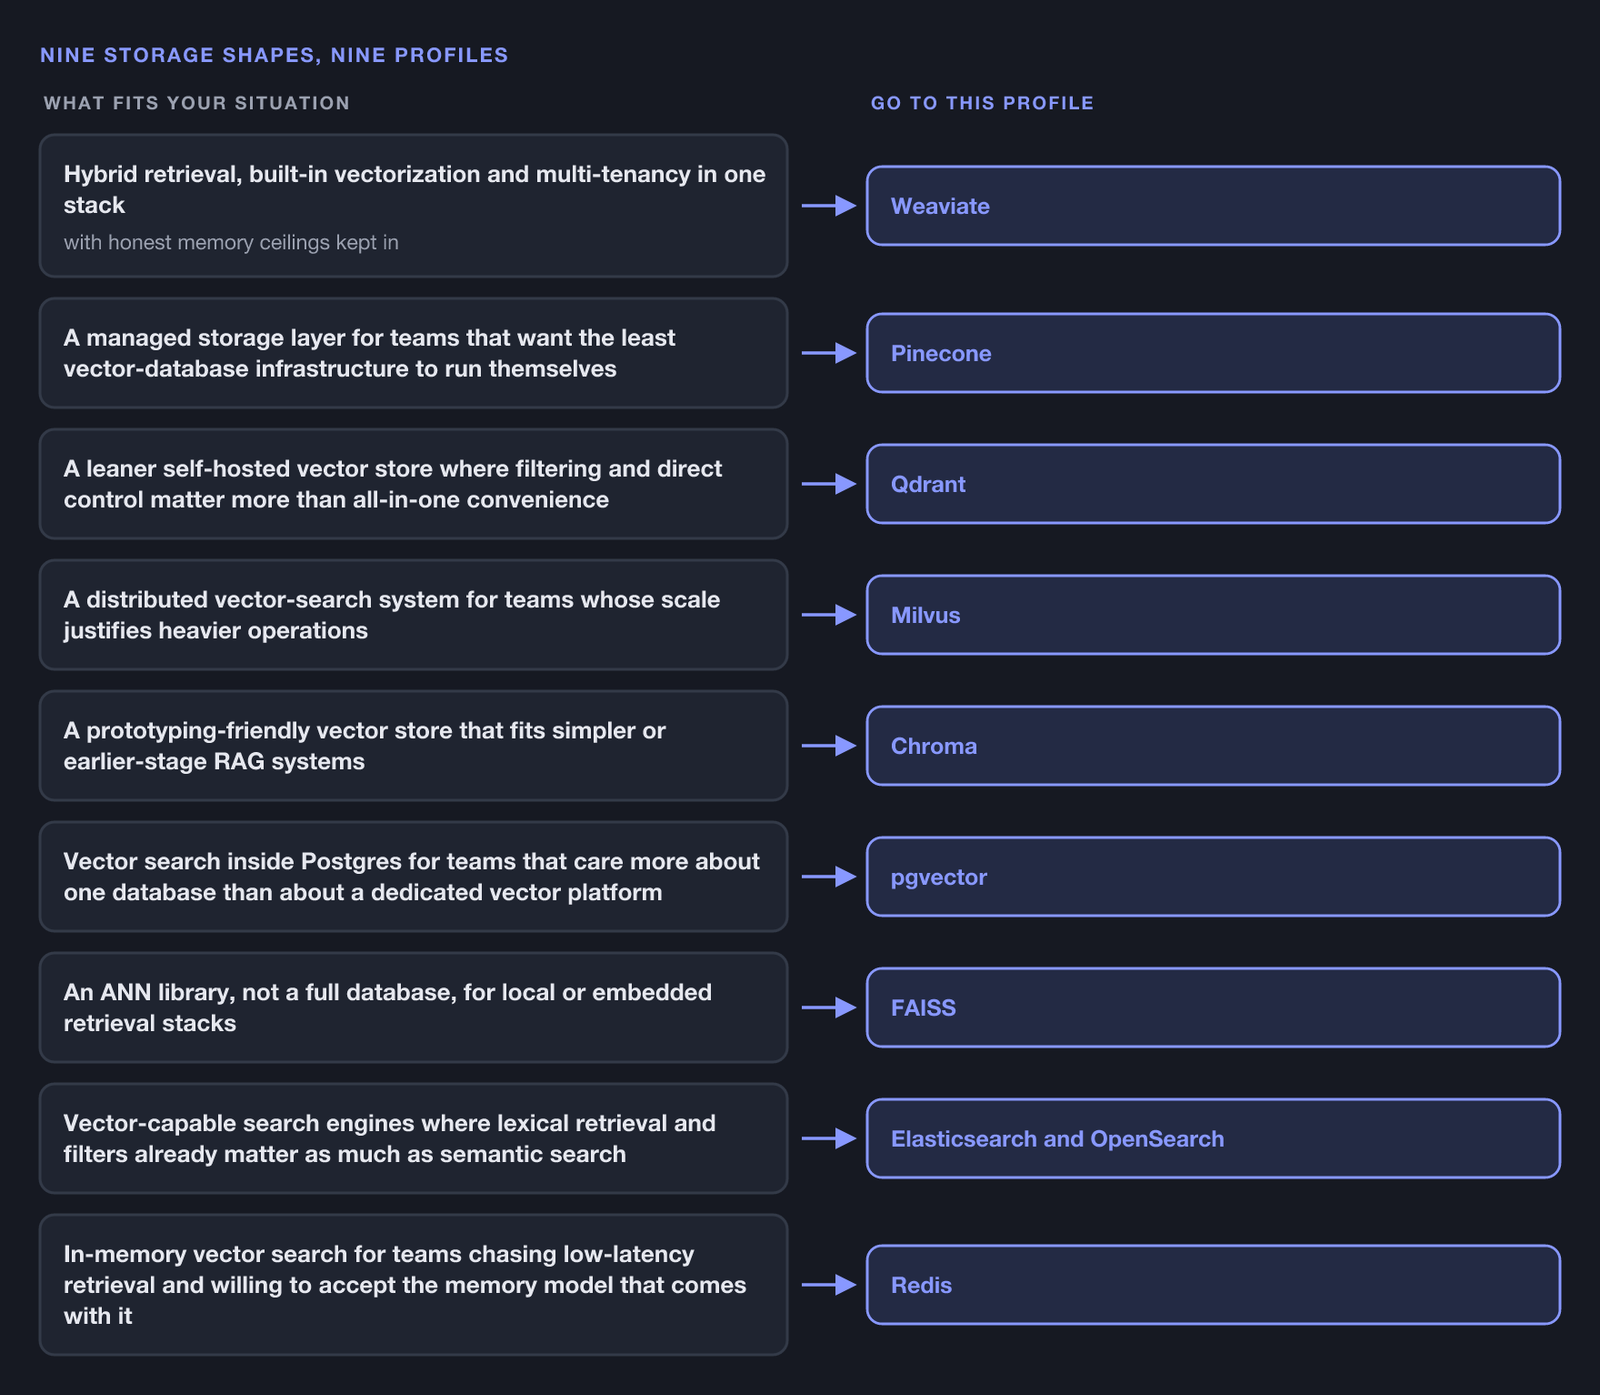Click the arrow pointing to Weaviate
Screen dimensions: 1600x1395
tap(829, 206)
